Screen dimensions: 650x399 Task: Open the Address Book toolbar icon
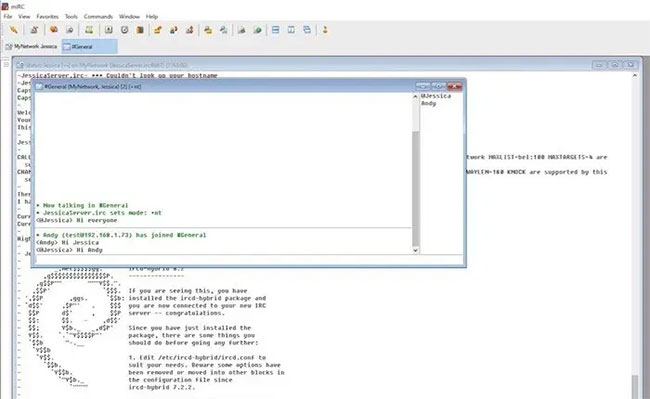(x=109, y=30)
